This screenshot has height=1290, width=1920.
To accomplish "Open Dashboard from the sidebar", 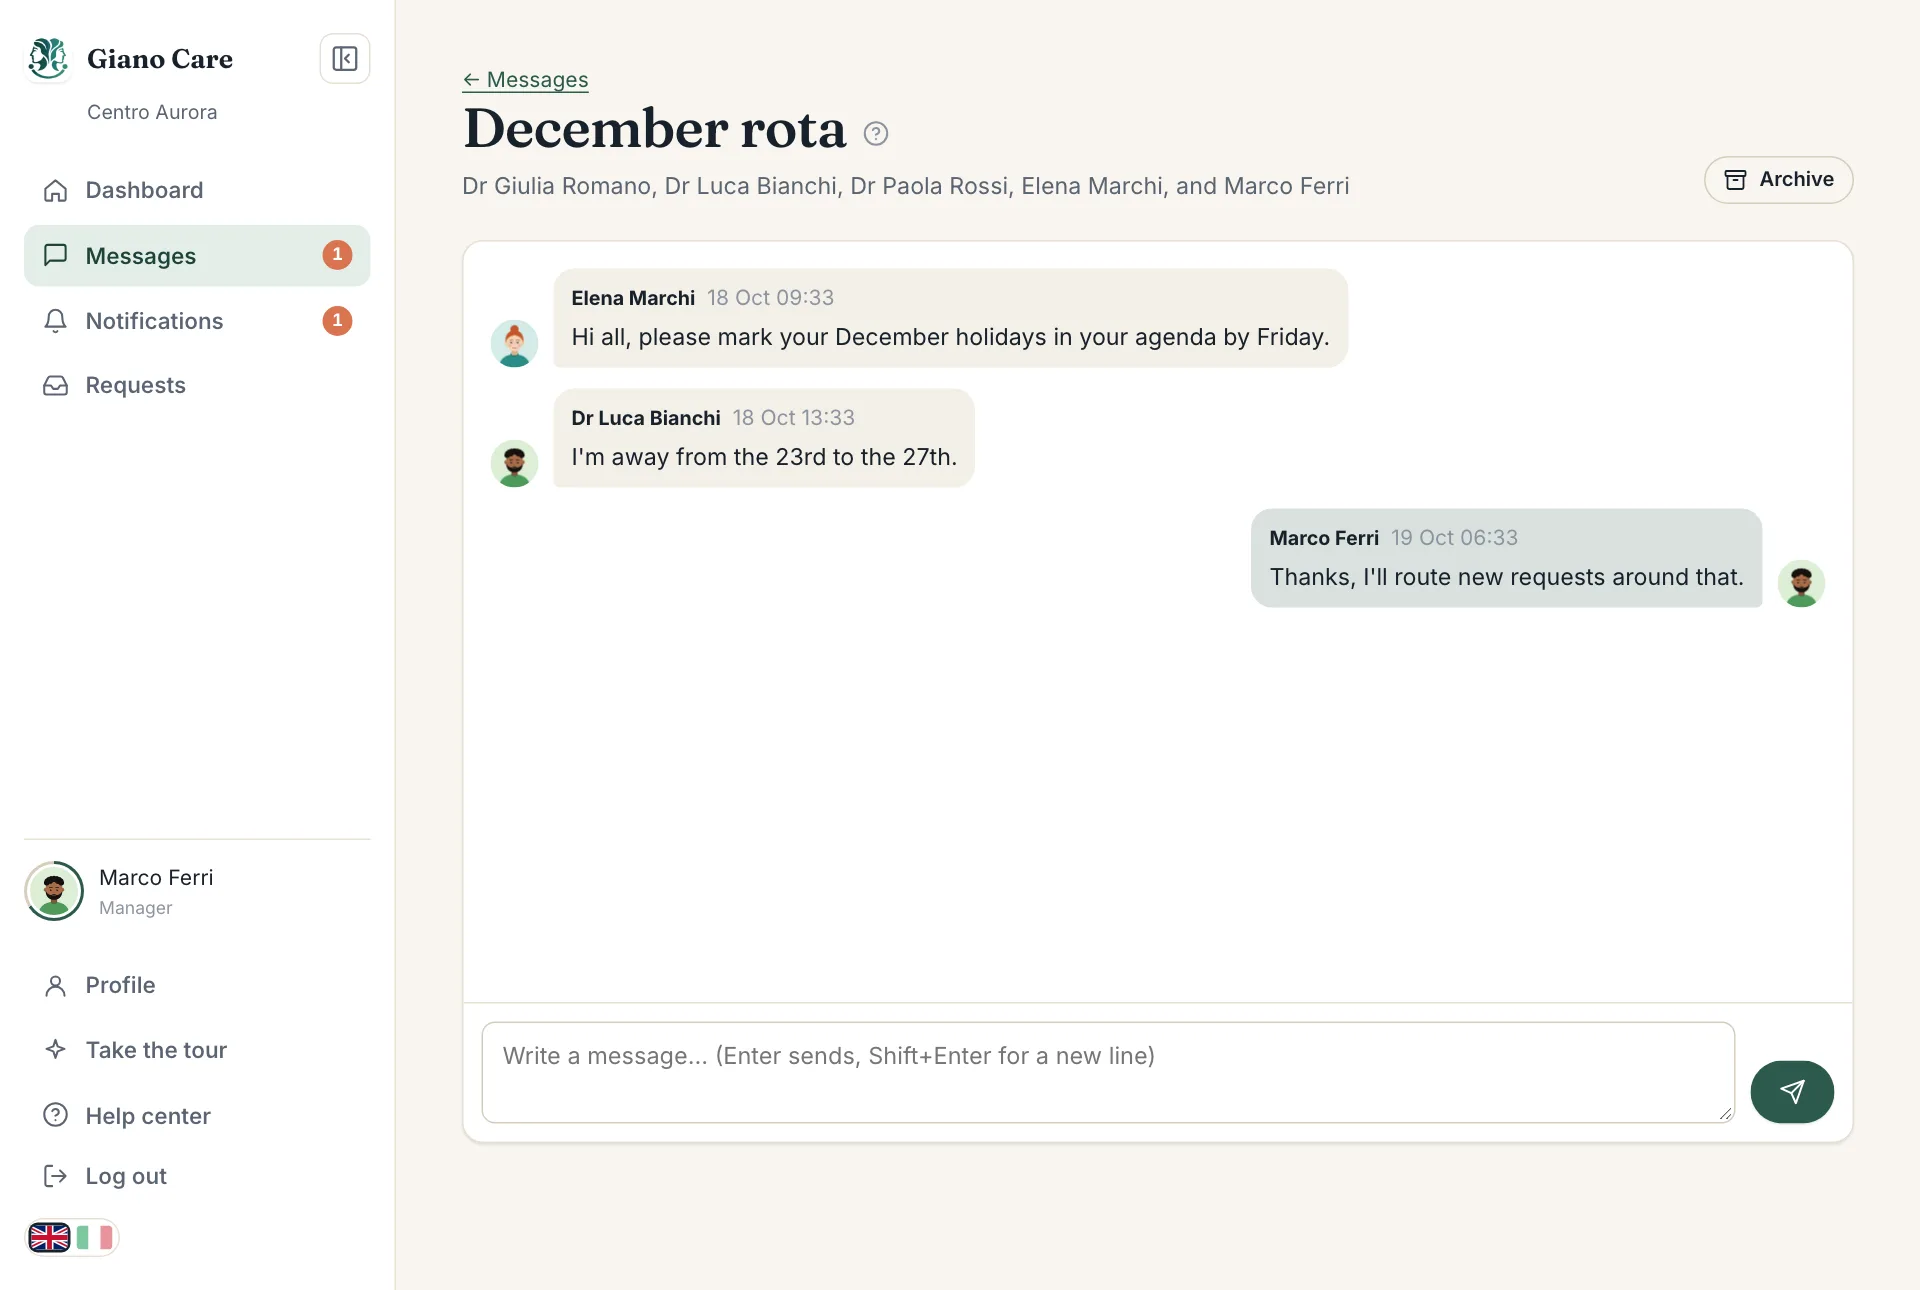I will 197,190.
